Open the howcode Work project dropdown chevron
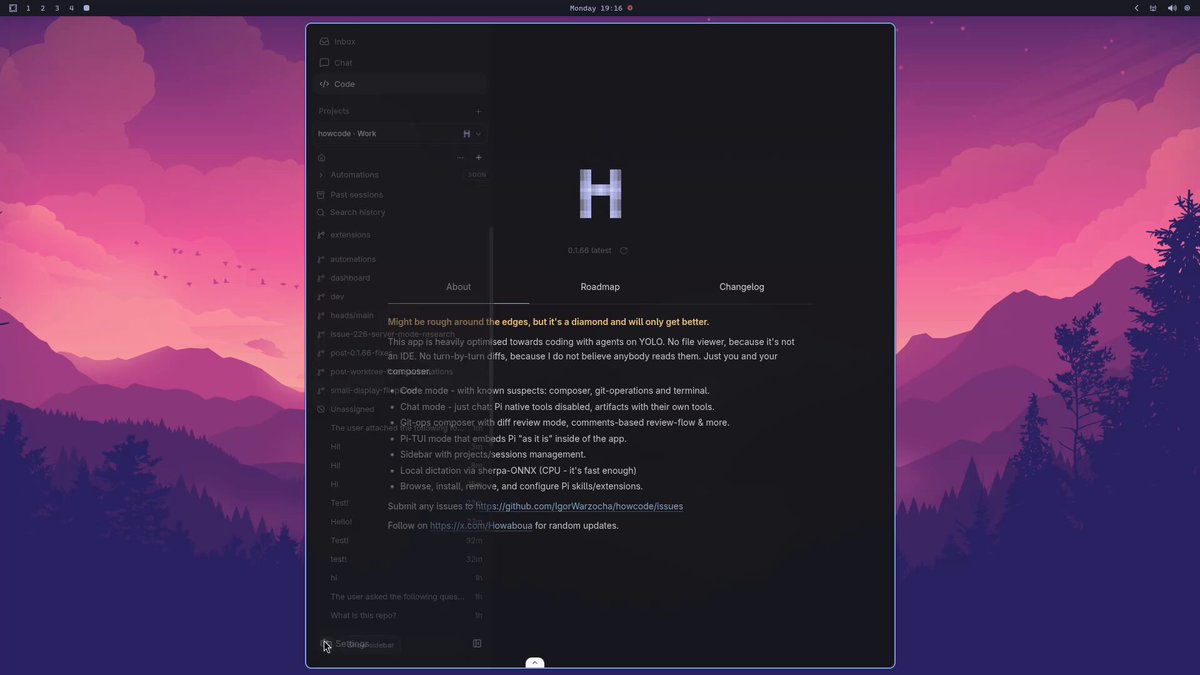This screenshot has width=1200, height=675. coord(478,134)
